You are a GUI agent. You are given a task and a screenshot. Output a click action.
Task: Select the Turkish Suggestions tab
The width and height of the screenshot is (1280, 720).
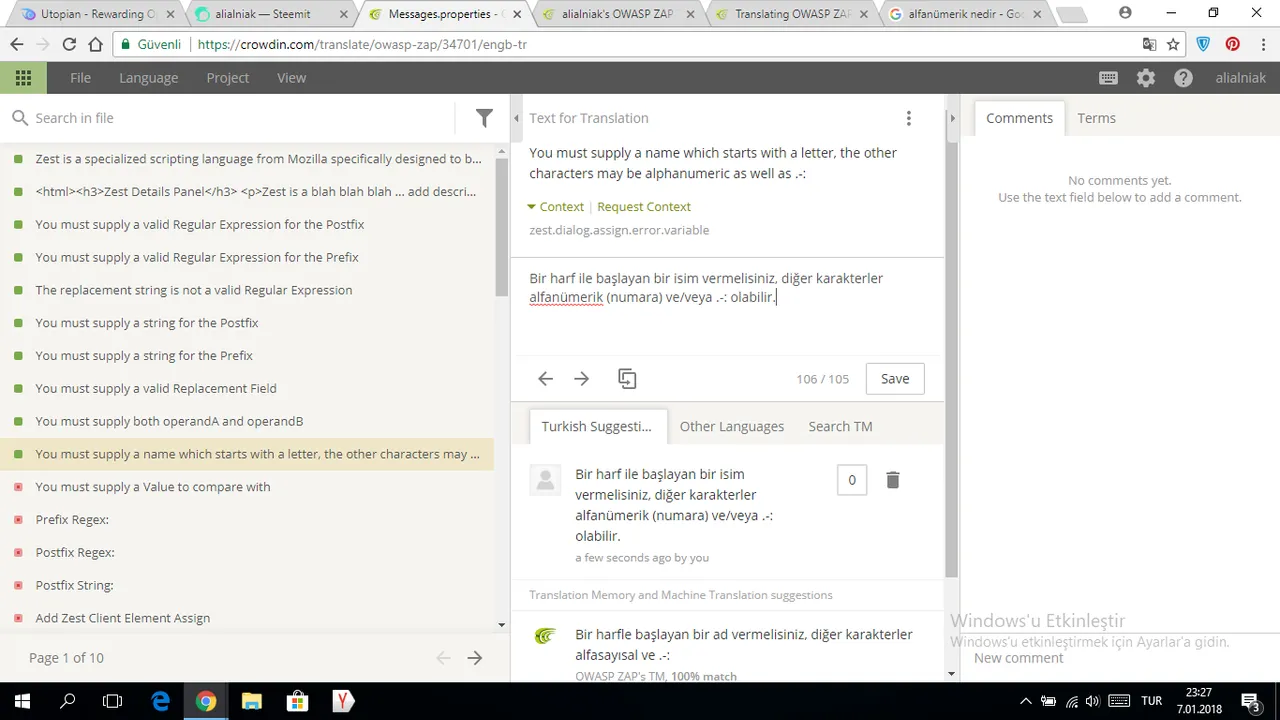tap(596, 426)
